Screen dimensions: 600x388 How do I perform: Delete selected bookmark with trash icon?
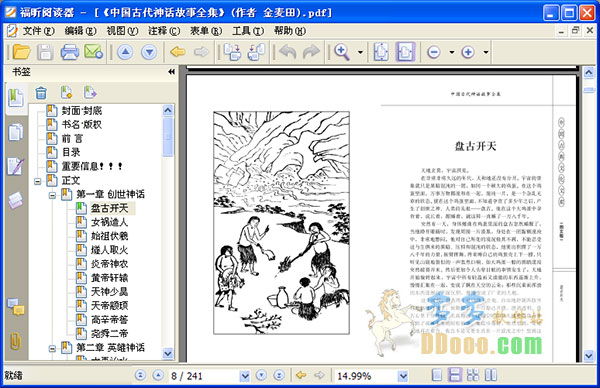click(x=41, y=93)
